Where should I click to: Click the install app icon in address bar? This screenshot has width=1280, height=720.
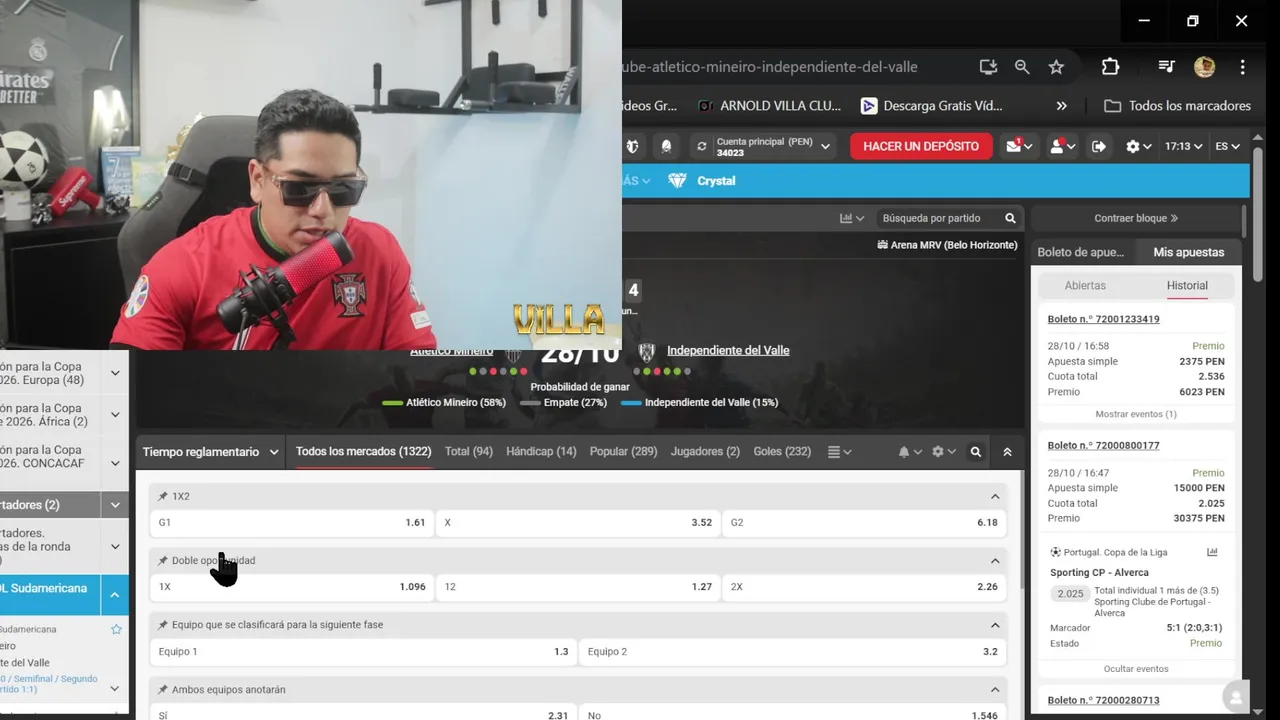[988, 67]
